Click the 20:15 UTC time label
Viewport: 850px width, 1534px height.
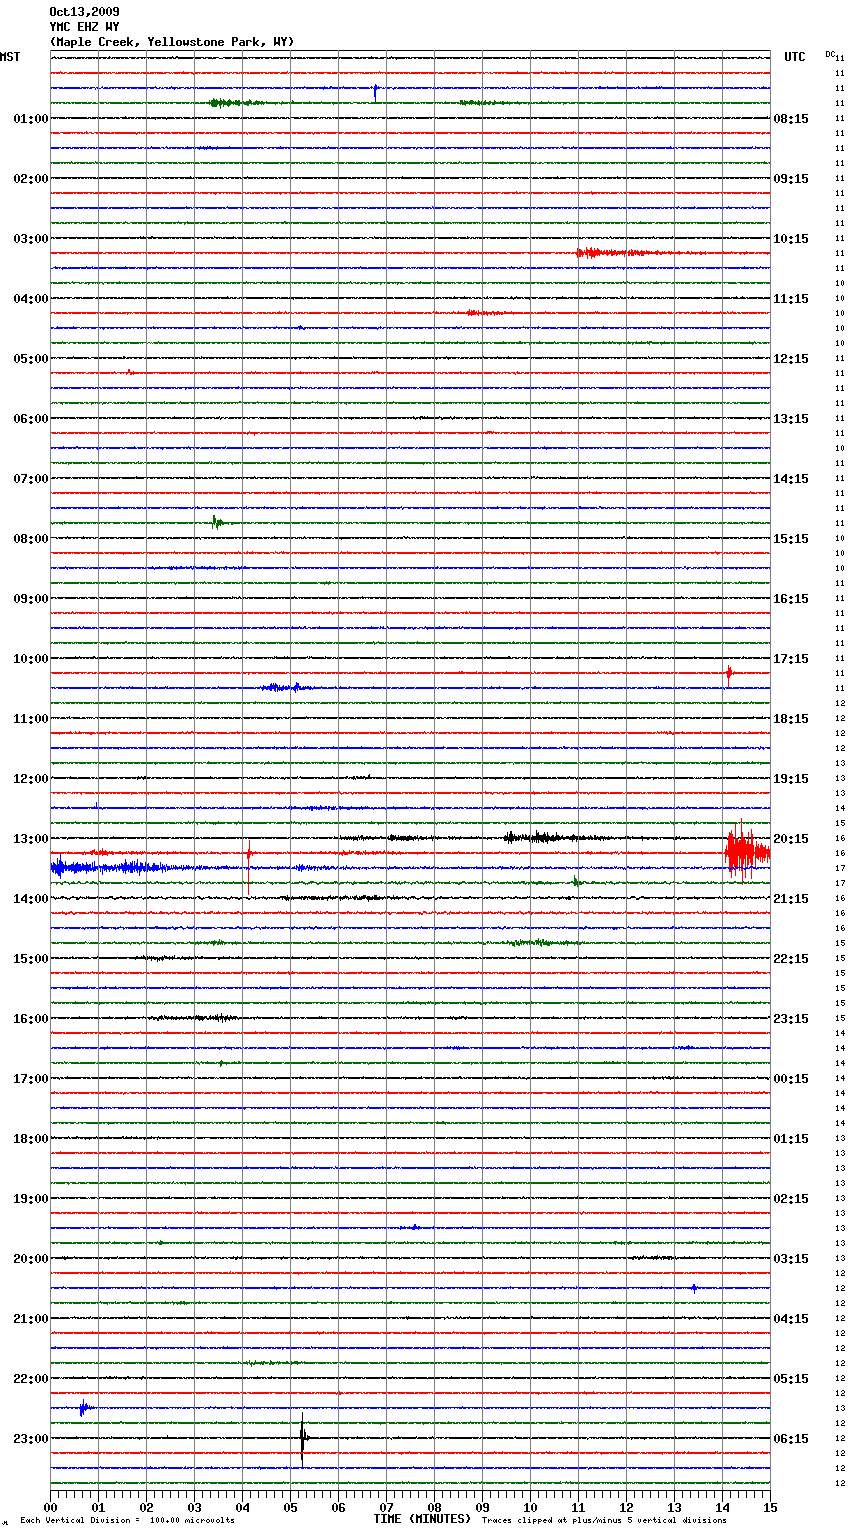click(x=791, y=839)
